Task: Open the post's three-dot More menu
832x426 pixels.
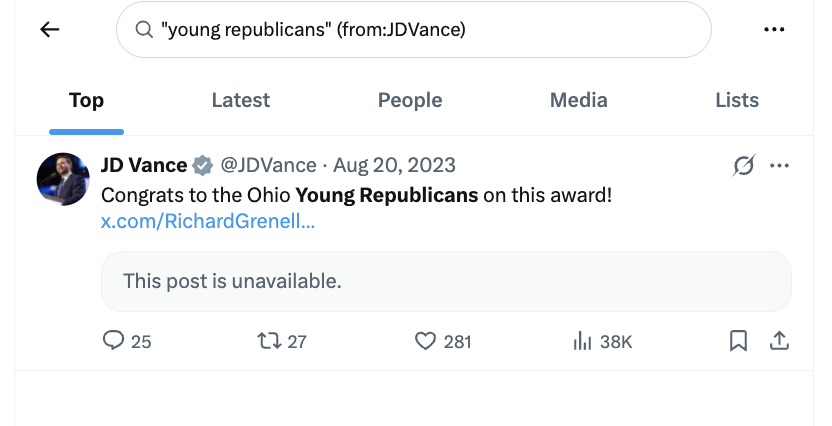Action: click(x=780, y=165)
